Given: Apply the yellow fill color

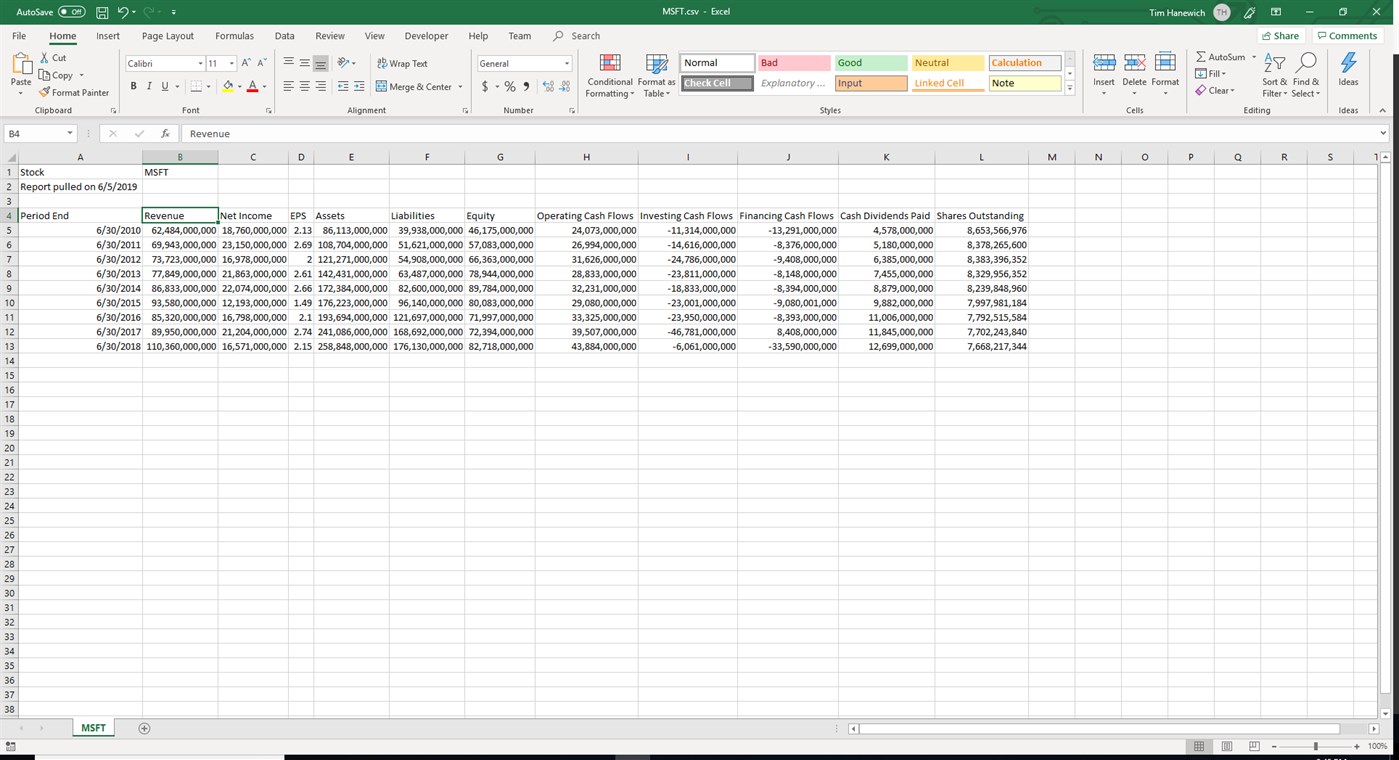Looking at the screenshot, I should click(228, 87).
